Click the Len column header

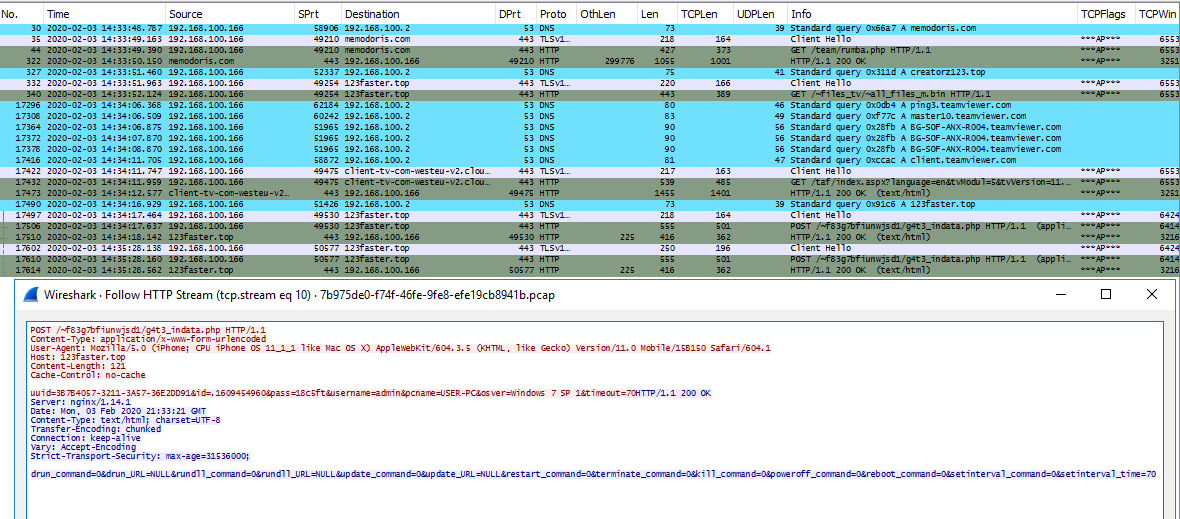pyautogui.click(x=657, y=14)
